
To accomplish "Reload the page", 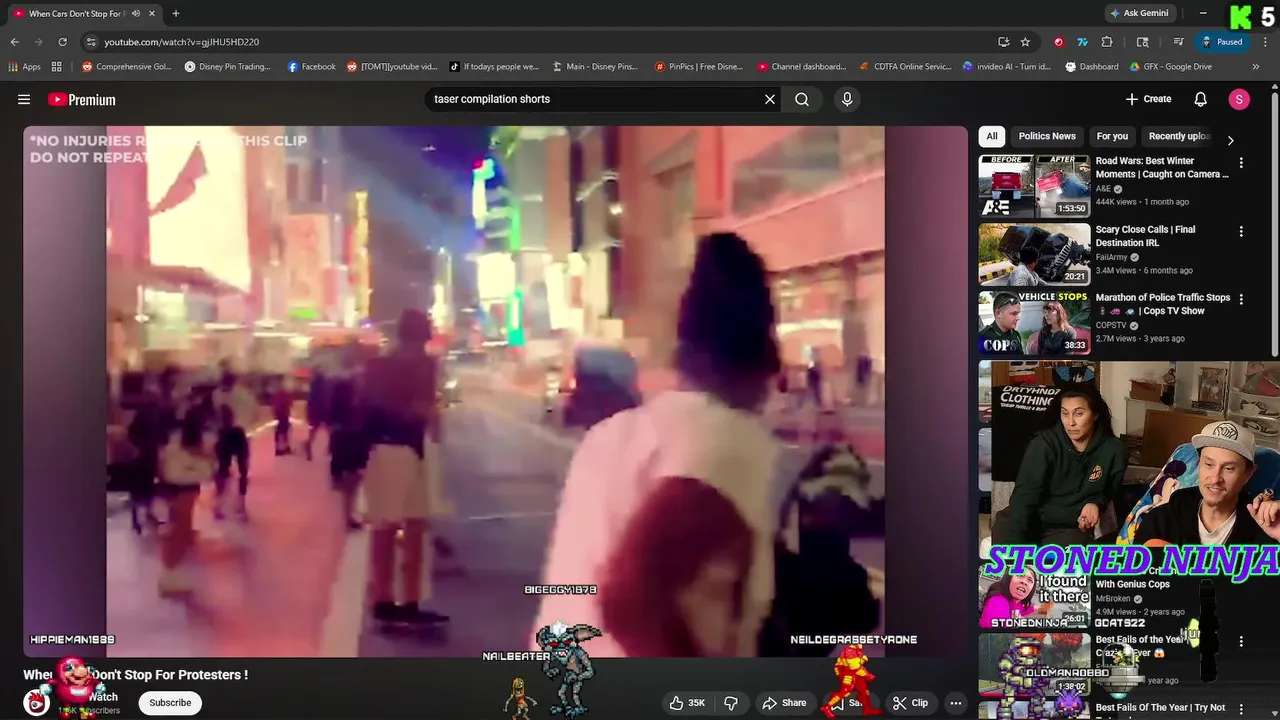I will pos(62,42).
